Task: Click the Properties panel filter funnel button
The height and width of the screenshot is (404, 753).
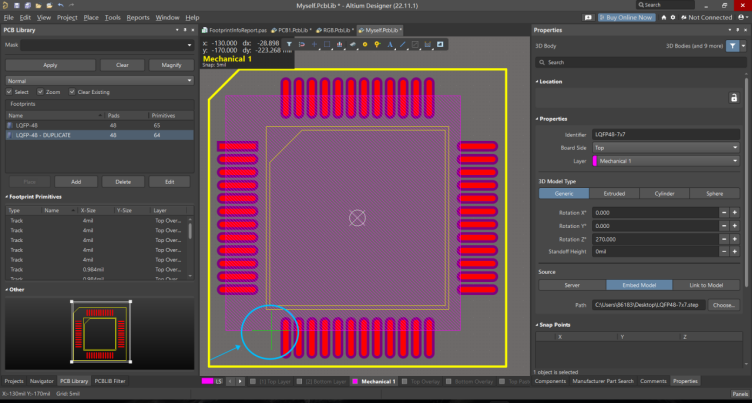Action: coord(733,46)
